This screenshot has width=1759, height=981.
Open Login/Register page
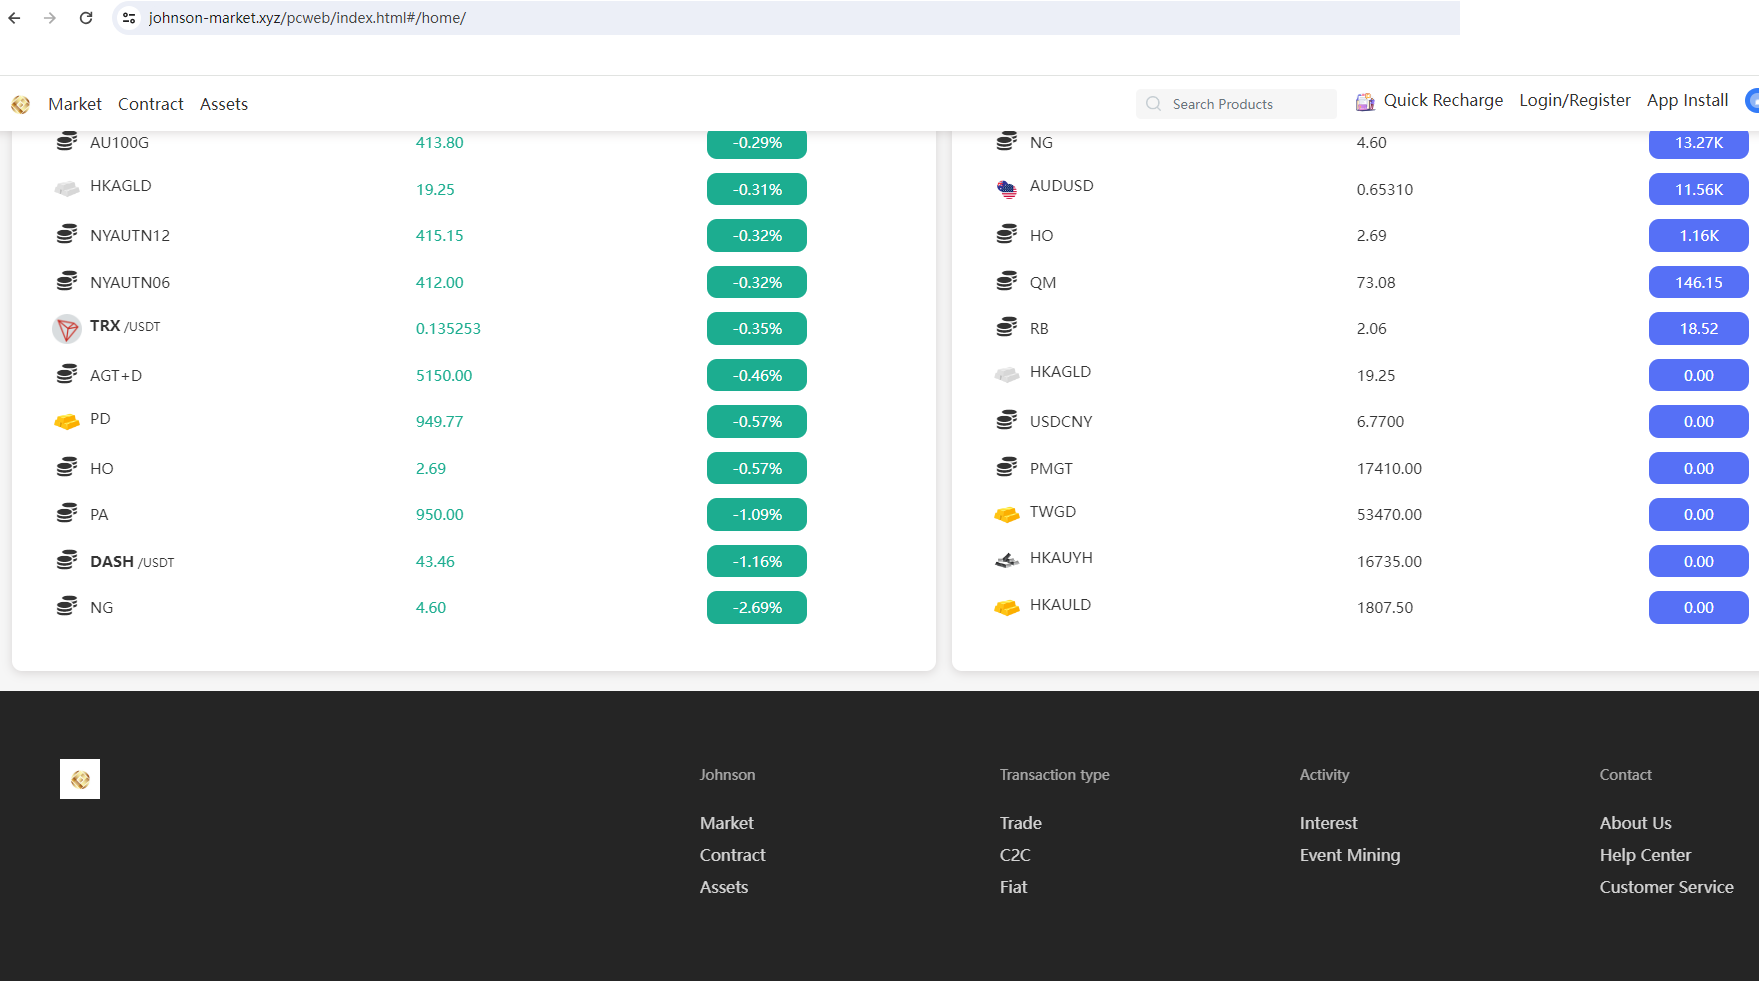pos(1575,100)
